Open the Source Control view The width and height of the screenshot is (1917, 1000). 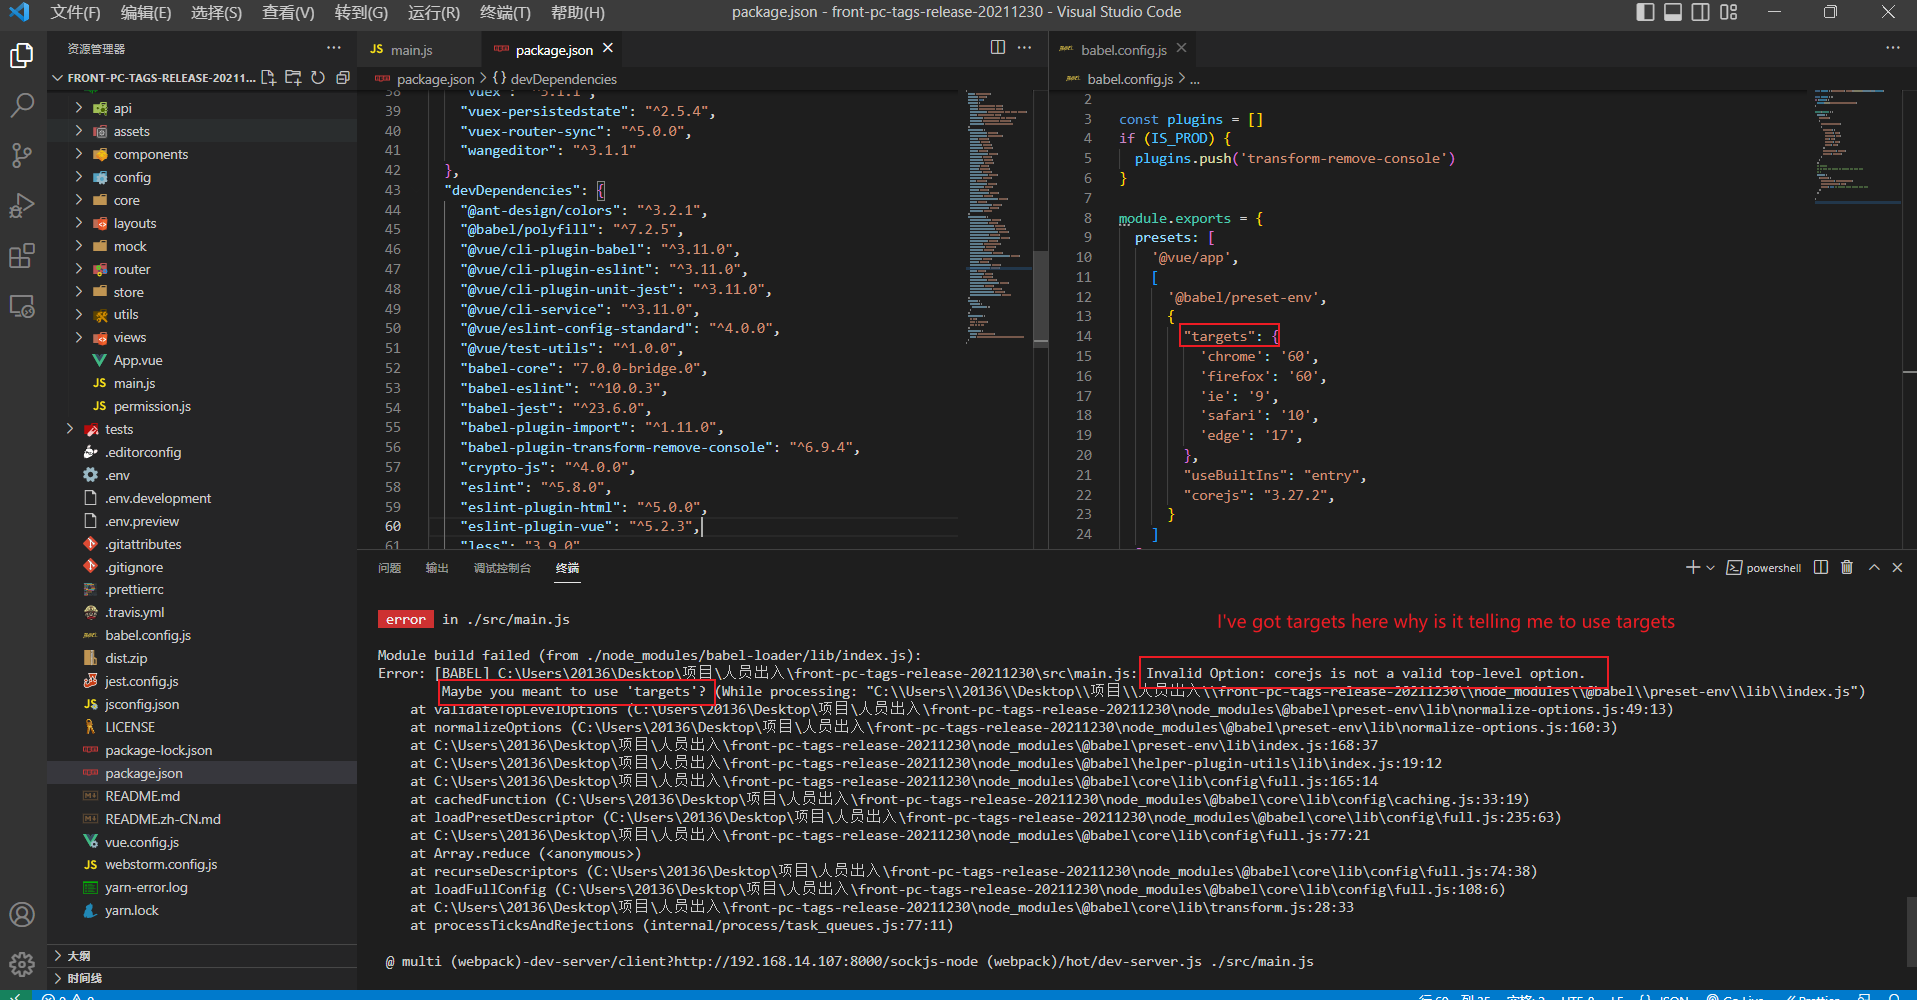(22, 155)
